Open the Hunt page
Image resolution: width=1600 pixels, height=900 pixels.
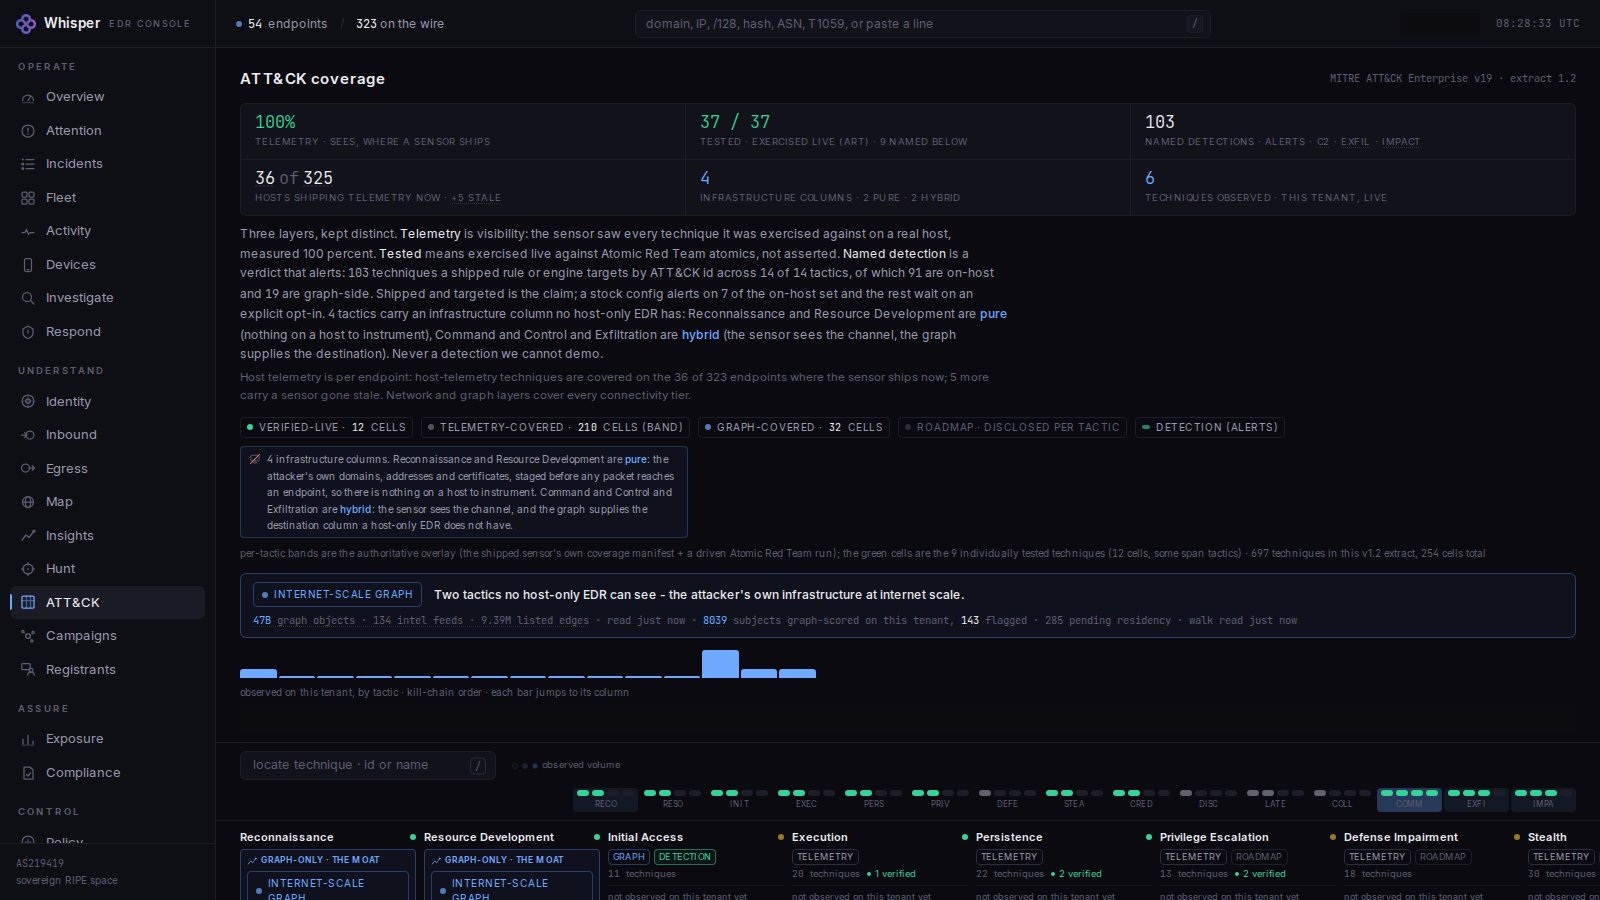[107, 569]
